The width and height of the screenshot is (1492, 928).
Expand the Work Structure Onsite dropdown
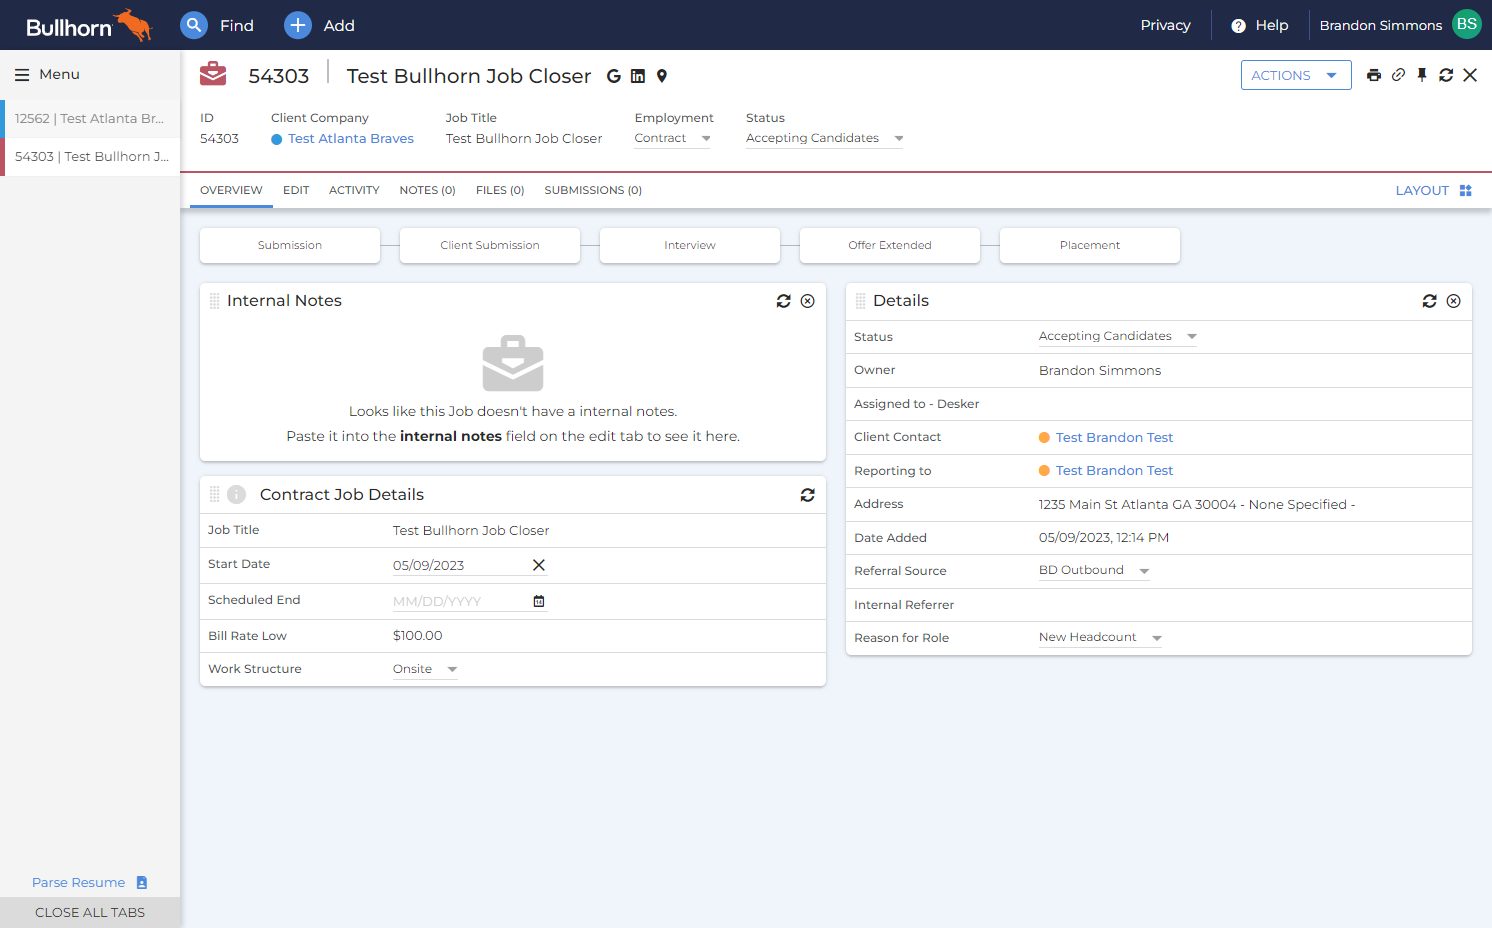pos(425,669)
